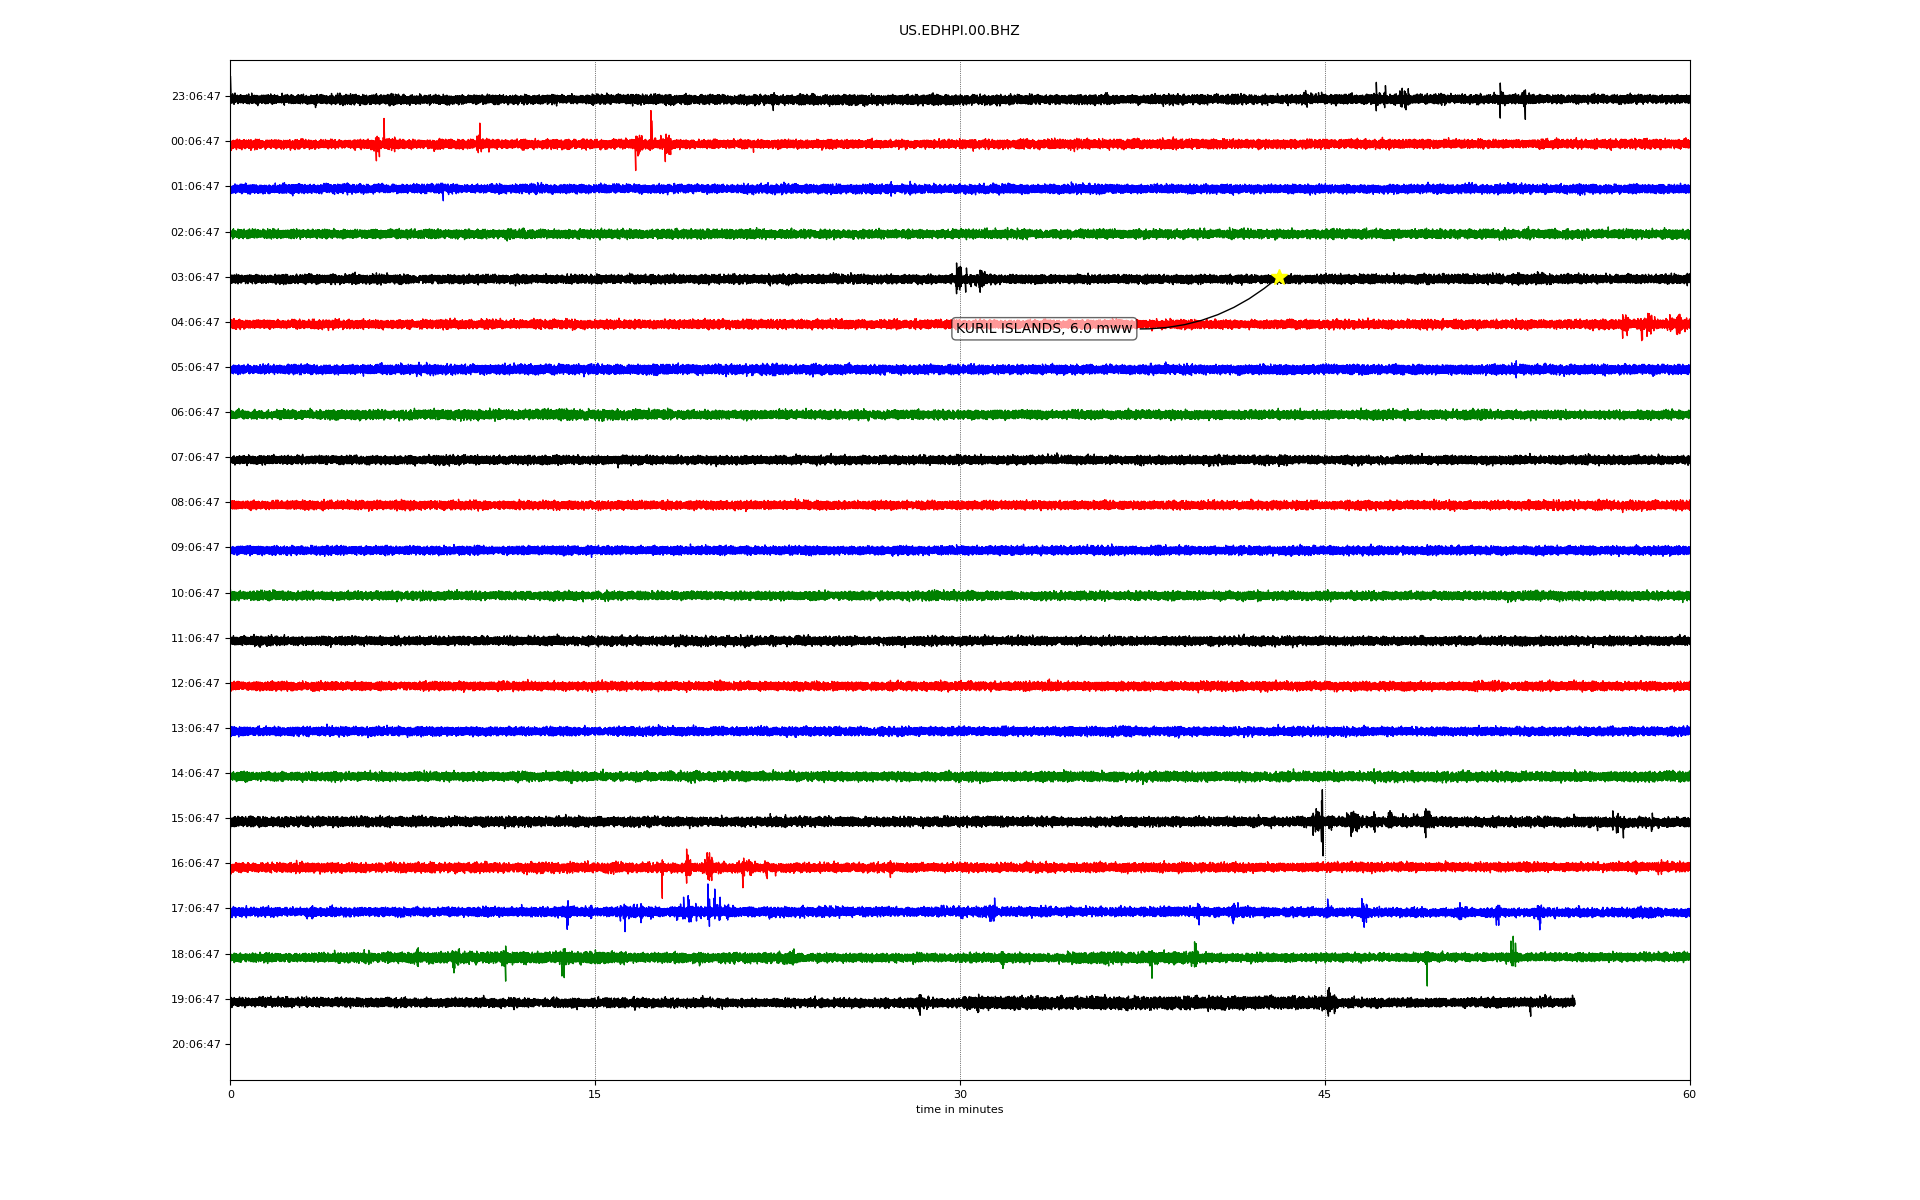Click the 03:06:47 time label
Image resolution: width=1920 pixels, height=1200 pixels.
point(196,278)
